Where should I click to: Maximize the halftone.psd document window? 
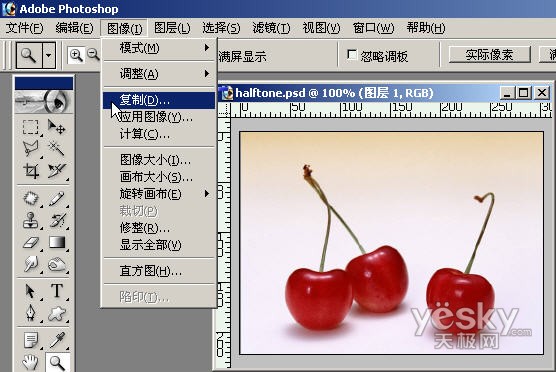[x=524, y=93]
